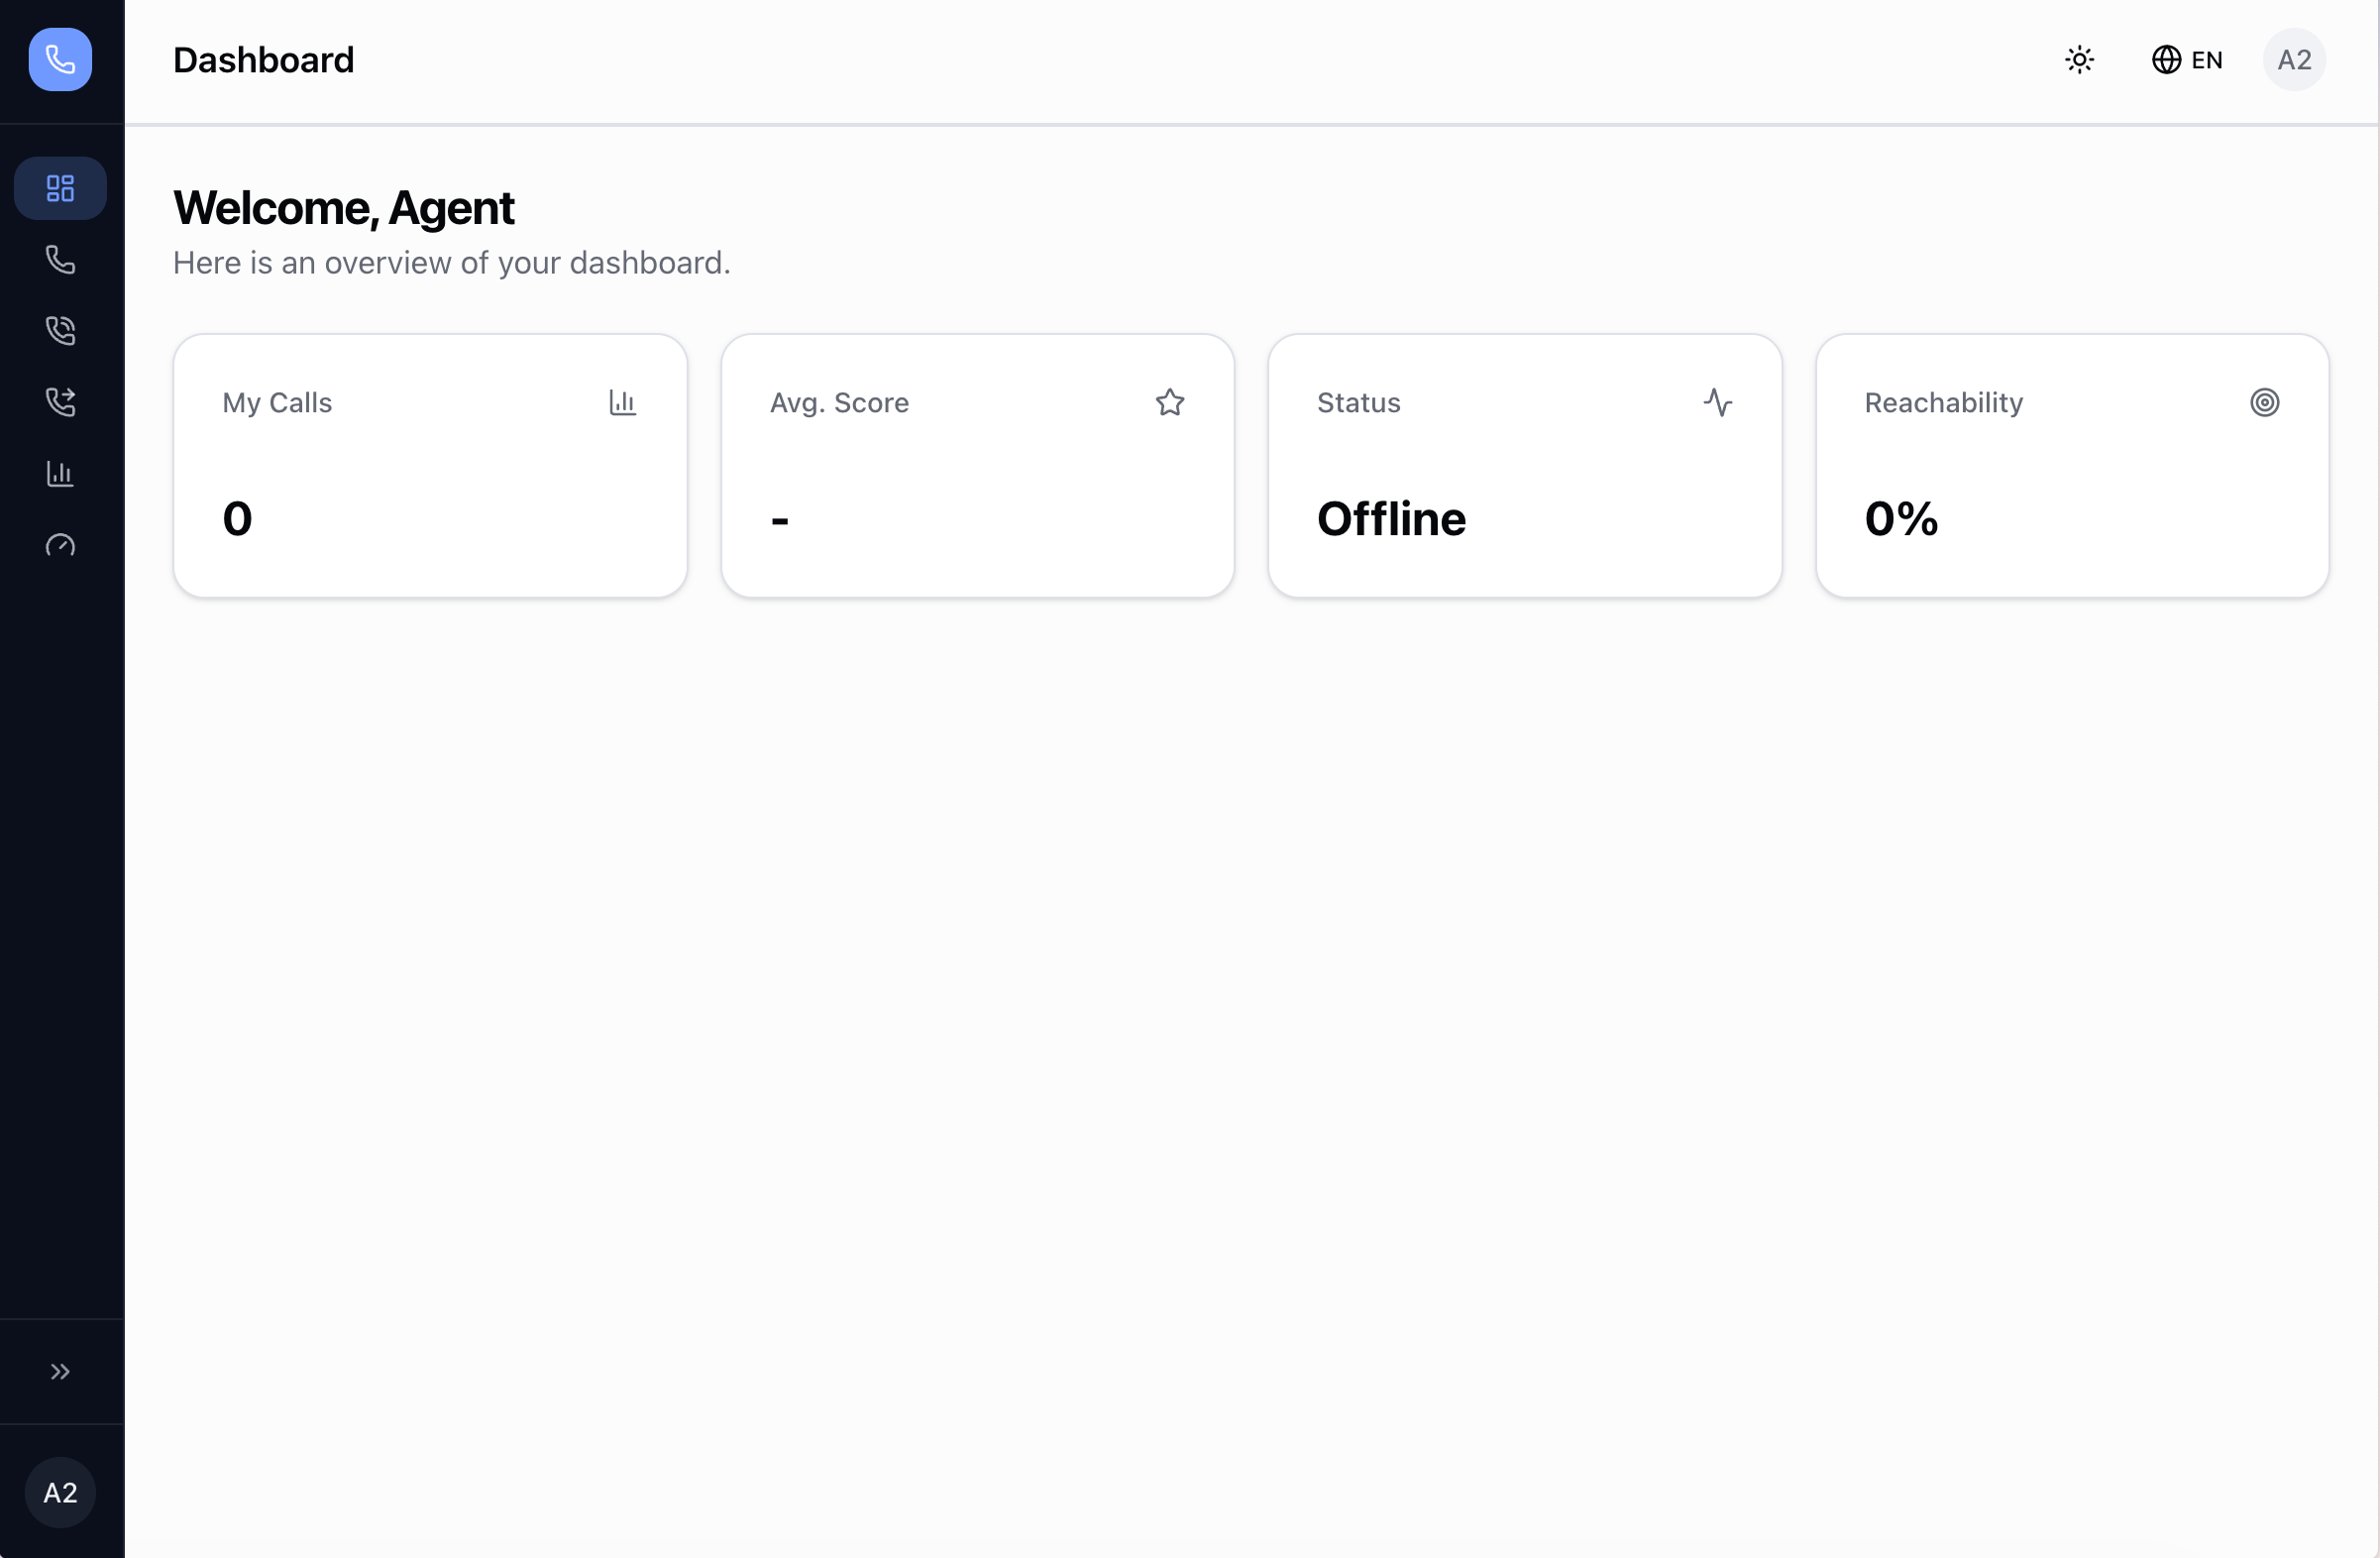Screen dimensions: 2380x1558
Task: Select the performance gauge icon in sidebar
Action: click(x=60, y=546)
